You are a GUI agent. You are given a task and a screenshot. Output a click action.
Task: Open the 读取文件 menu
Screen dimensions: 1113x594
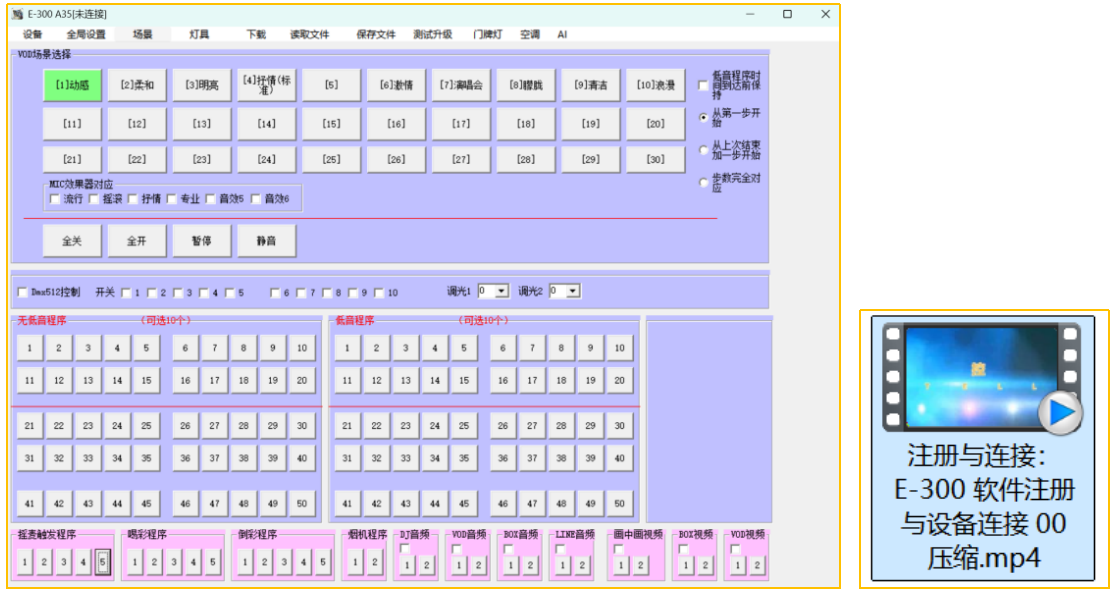[x=309, y=34]
